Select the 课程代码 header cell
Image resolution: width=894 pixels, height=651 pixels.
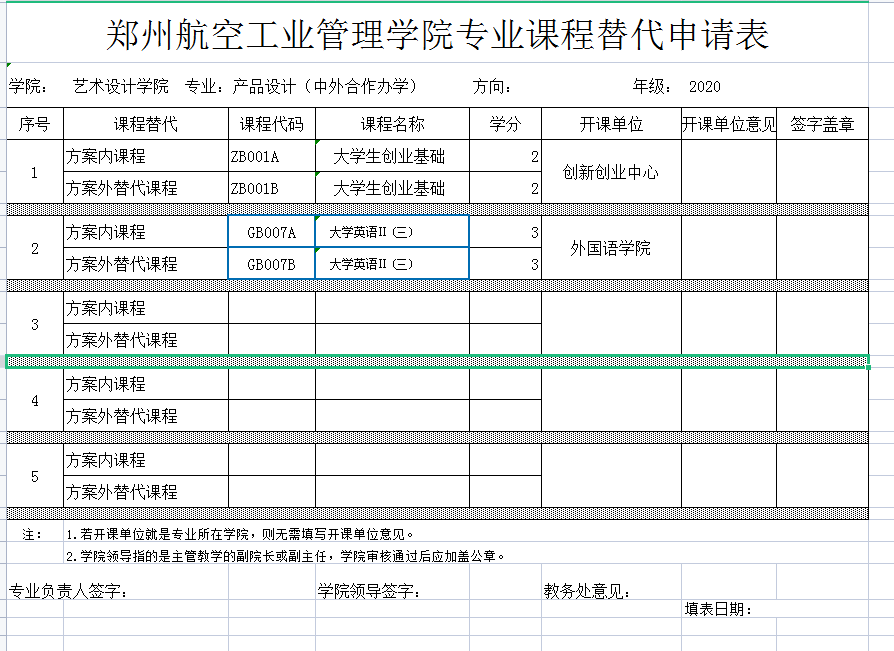click(272, 124)
